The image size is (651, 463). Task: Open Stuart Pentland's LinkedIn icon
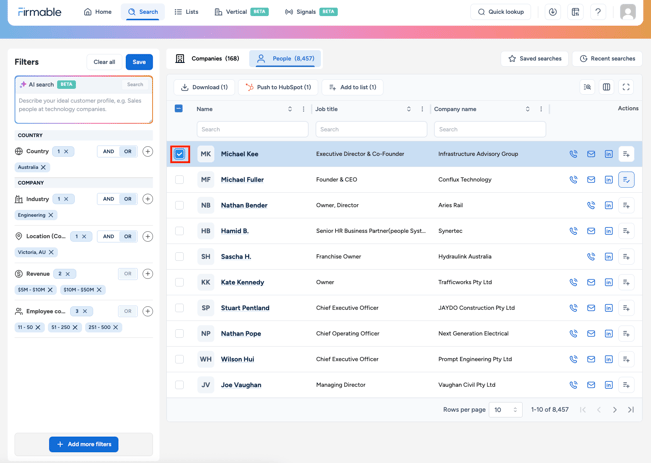609,308
